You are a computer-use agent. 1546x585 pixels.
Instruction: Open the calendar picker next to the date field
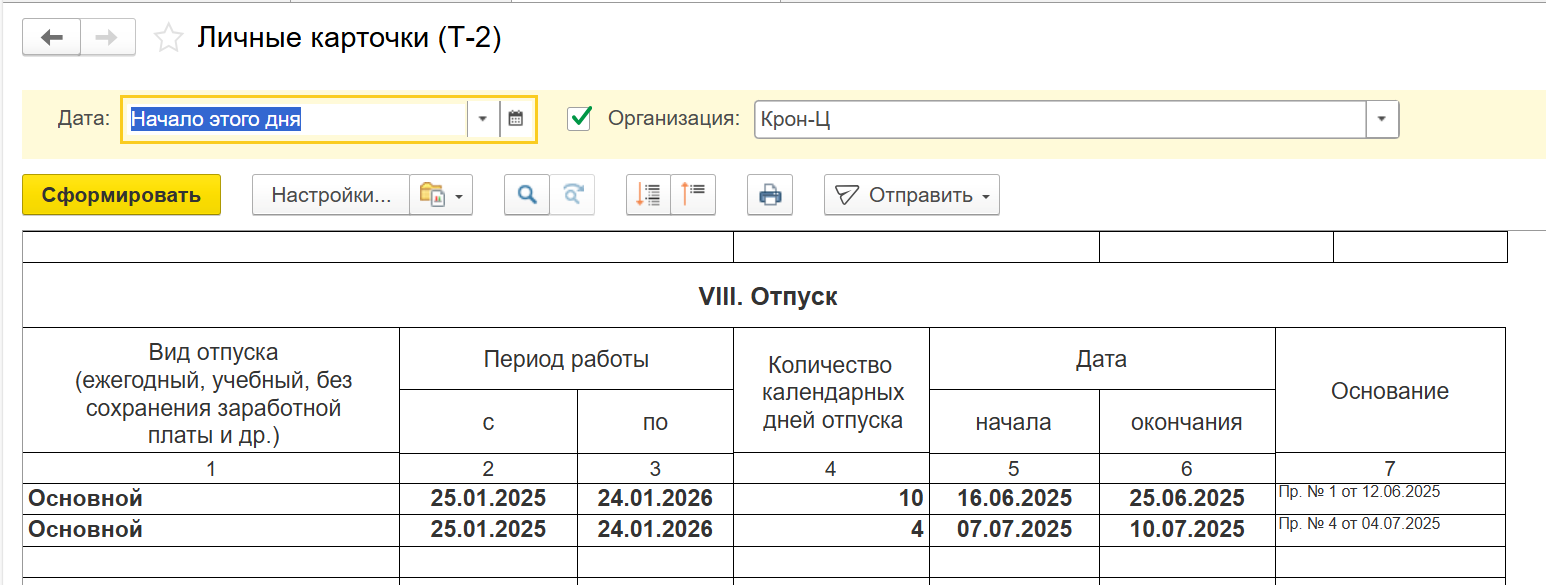pos(516,119)
